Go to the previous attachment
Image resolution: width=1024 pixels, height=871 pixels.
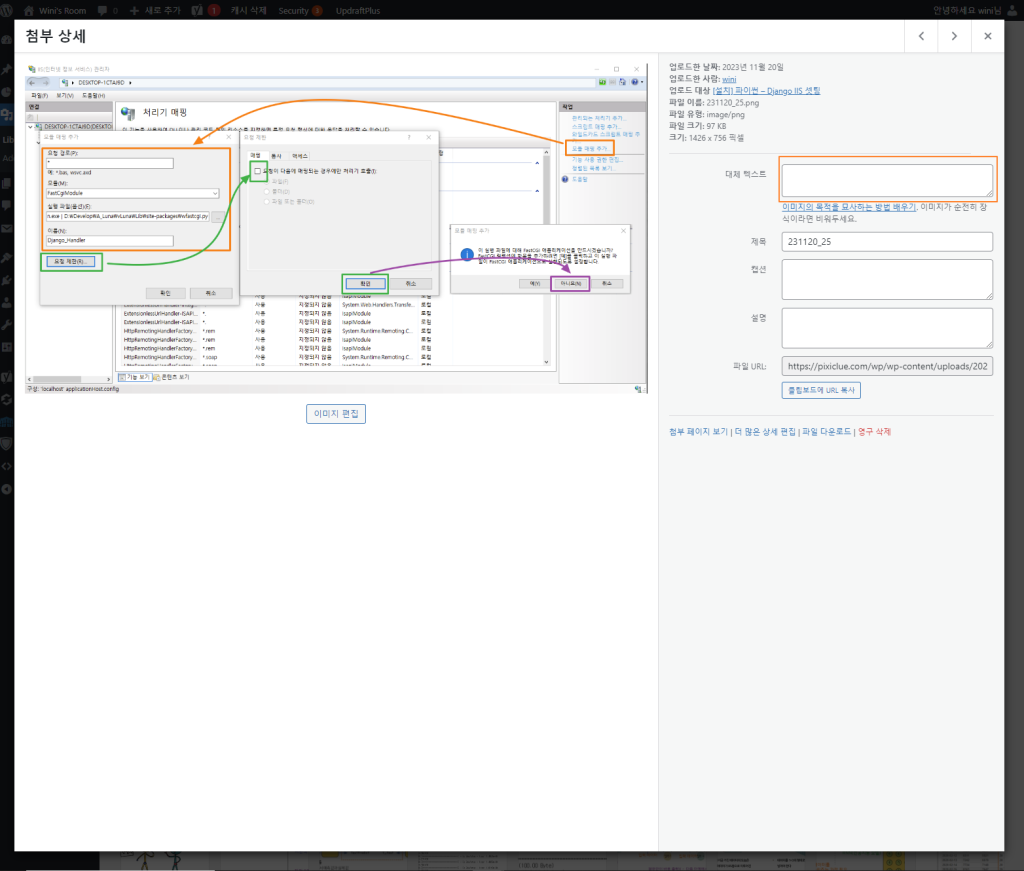[x=921, y=36]
